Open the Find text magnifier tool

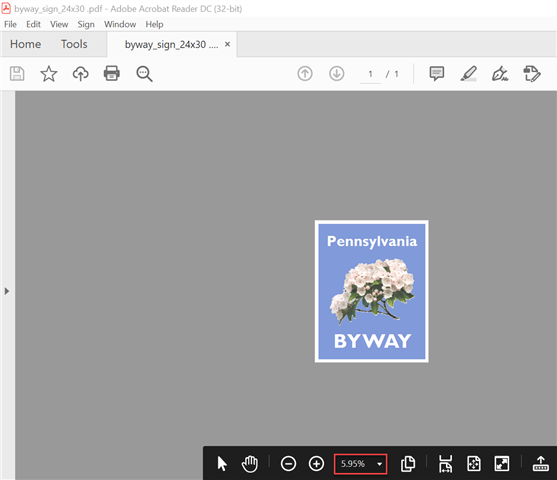point(144,74)
